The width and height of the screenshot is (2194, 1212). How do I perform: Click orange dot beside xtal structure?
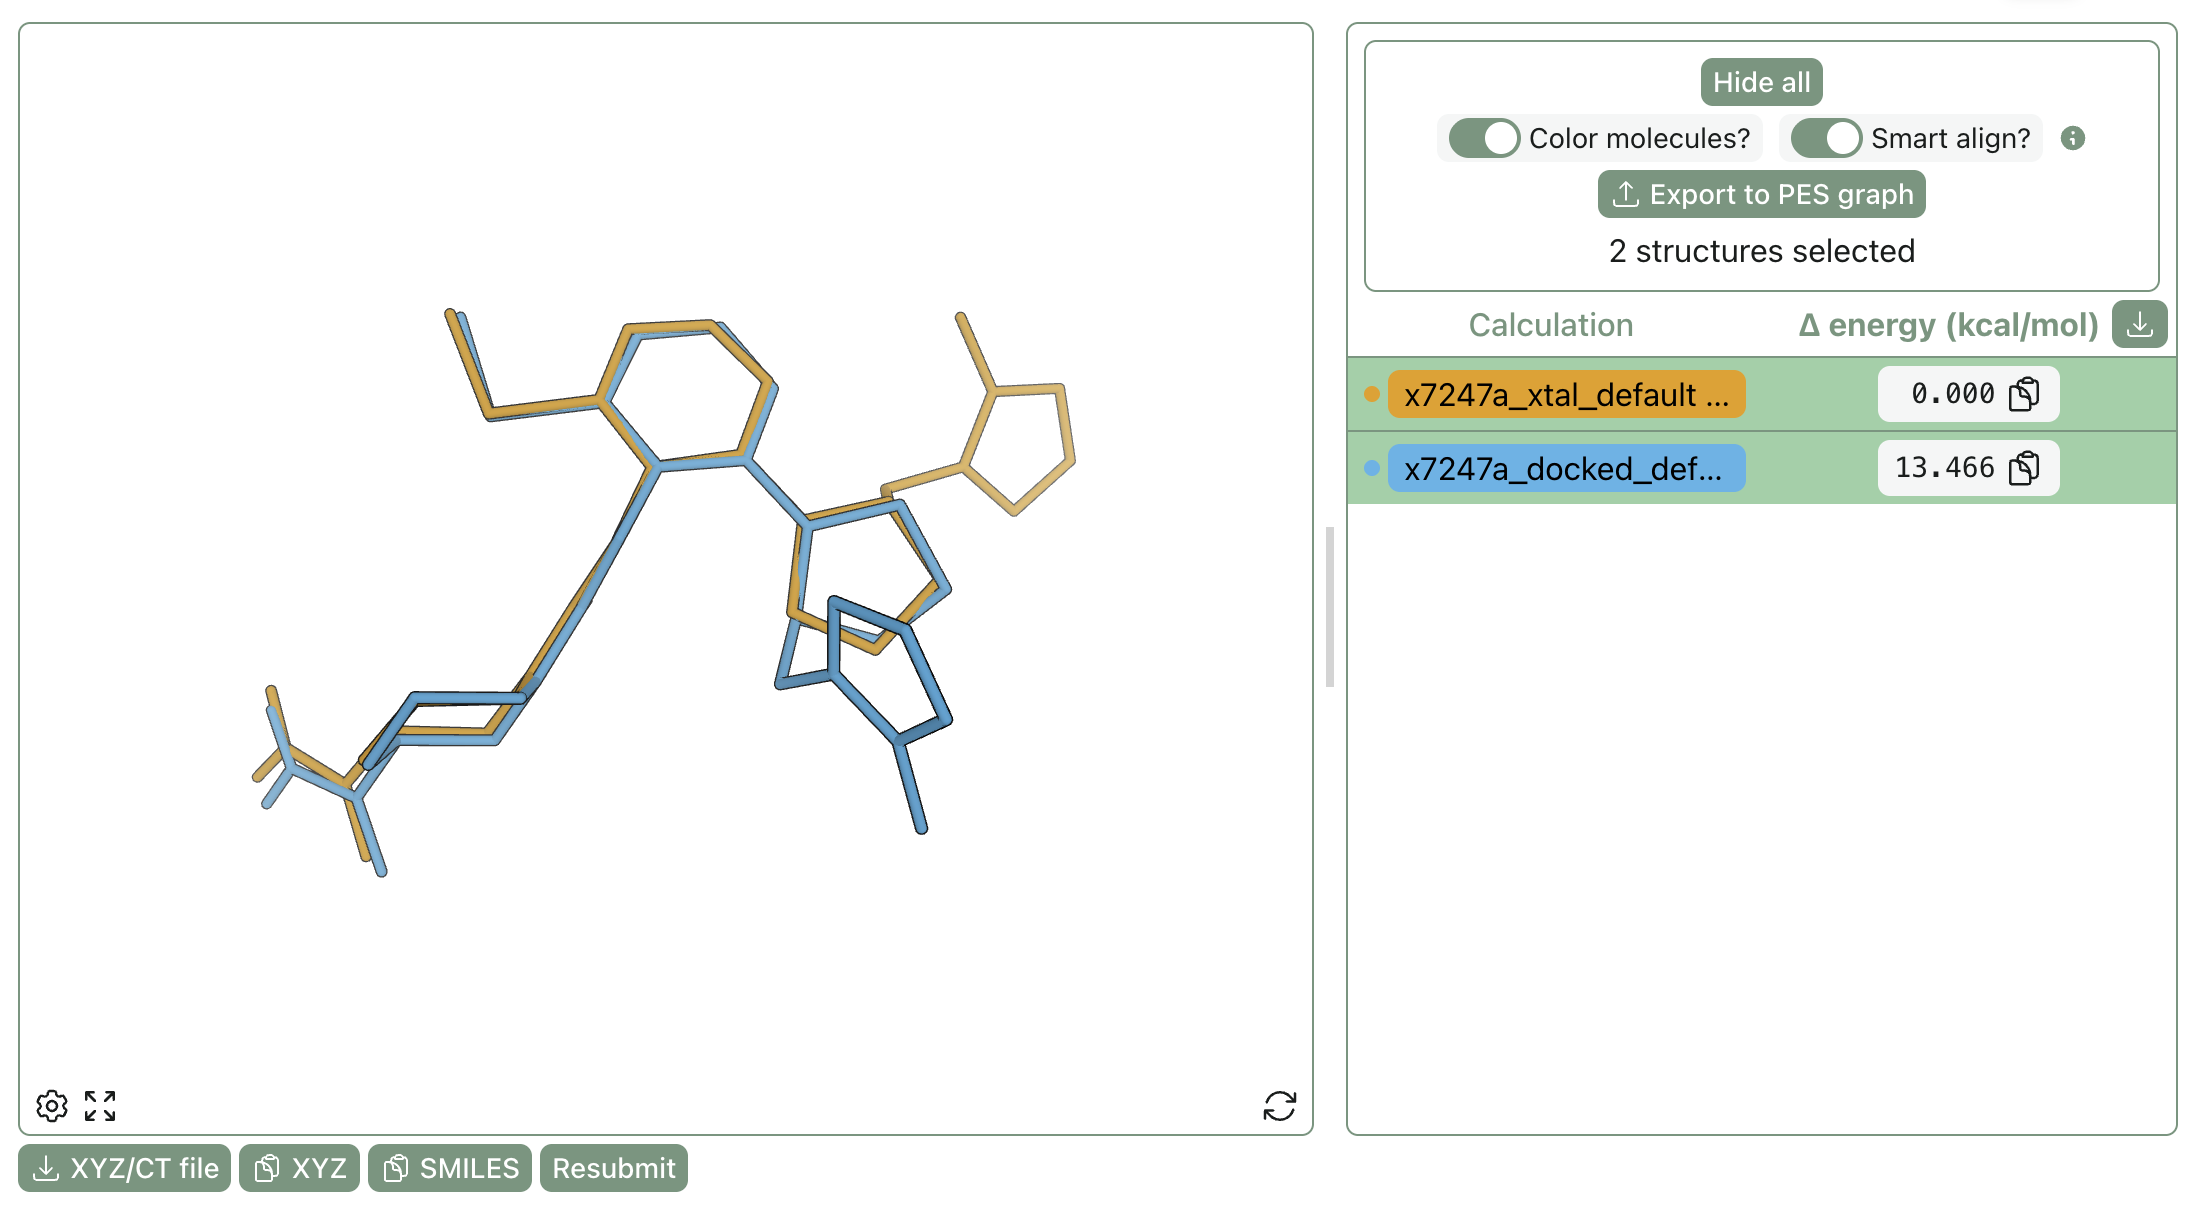point(1372,394)
